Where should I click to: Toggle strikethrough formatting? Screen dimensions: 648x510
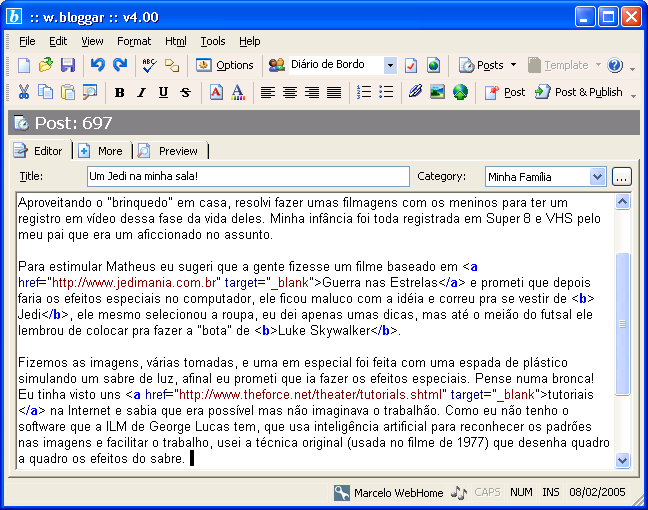coord(185,92)
